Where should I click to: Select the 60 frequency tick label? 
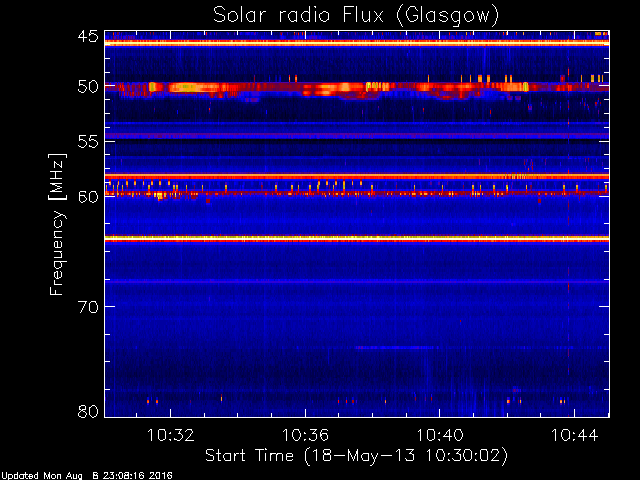tap(88, 197)
